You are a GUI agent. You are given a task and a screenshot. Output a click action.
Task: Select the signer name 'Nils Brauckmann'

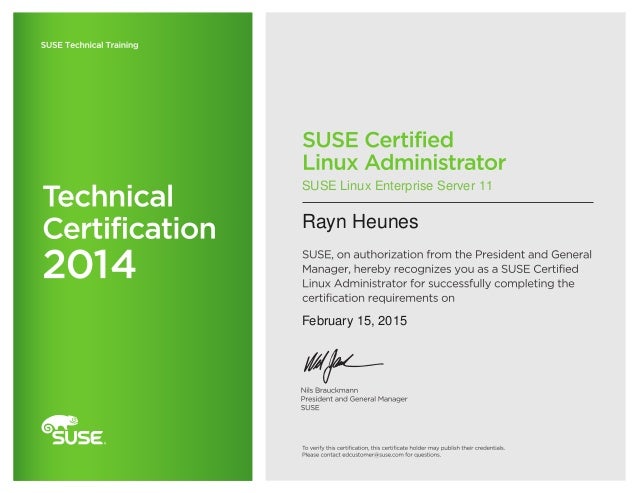[329, 390]
